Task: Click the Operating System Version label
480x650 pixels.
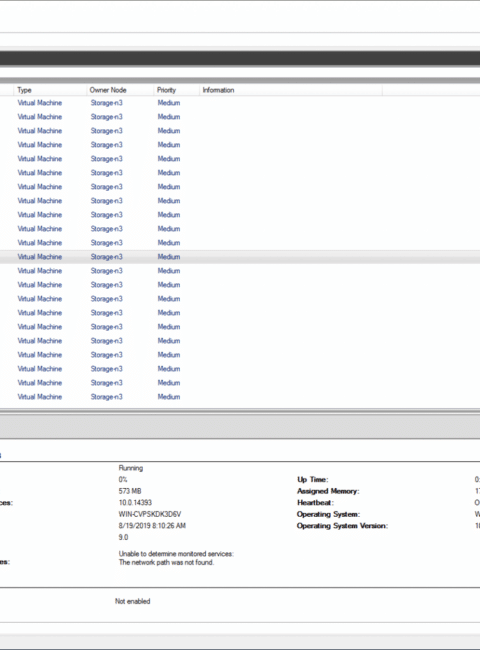Action: (x=342, y=526)
